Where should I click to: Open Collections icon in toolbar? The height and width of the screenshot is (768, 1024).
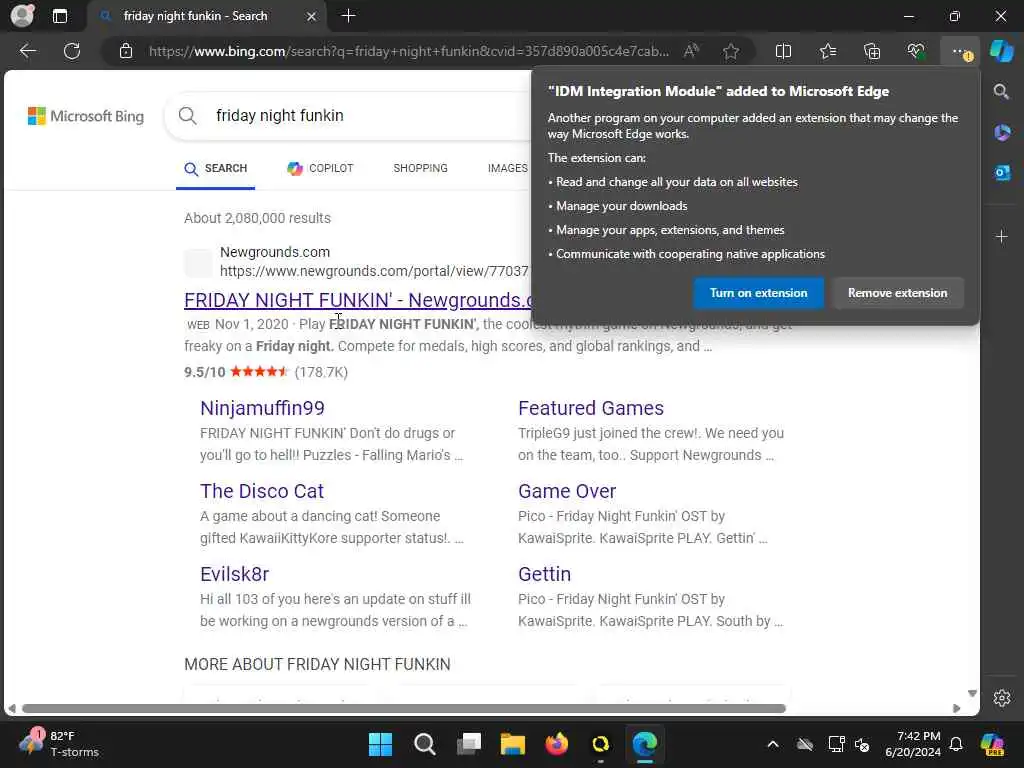[x=872, y=51]
